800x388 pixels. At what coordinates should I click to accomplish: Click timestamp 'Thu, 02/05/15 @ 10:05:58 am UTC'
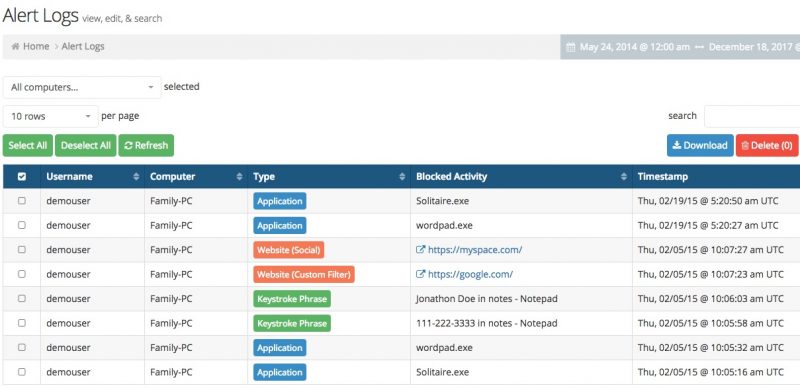tap(711, 323)
